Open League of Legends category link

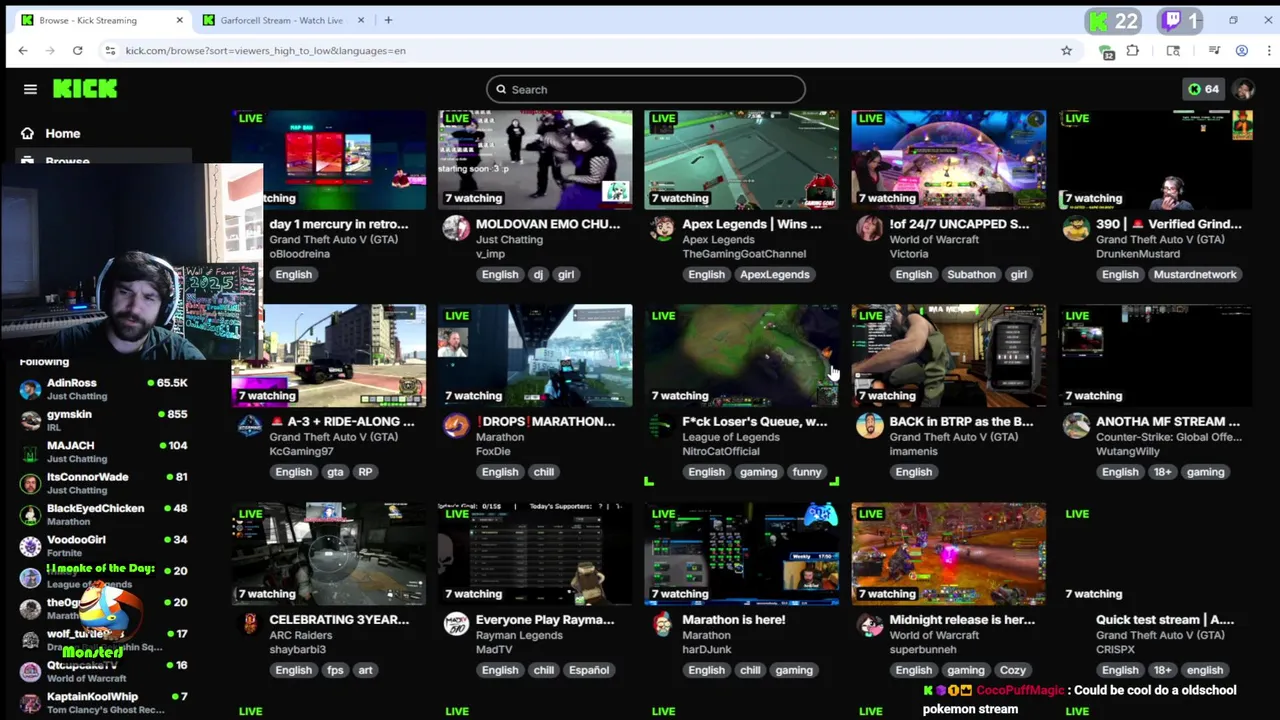pos(731,437)
